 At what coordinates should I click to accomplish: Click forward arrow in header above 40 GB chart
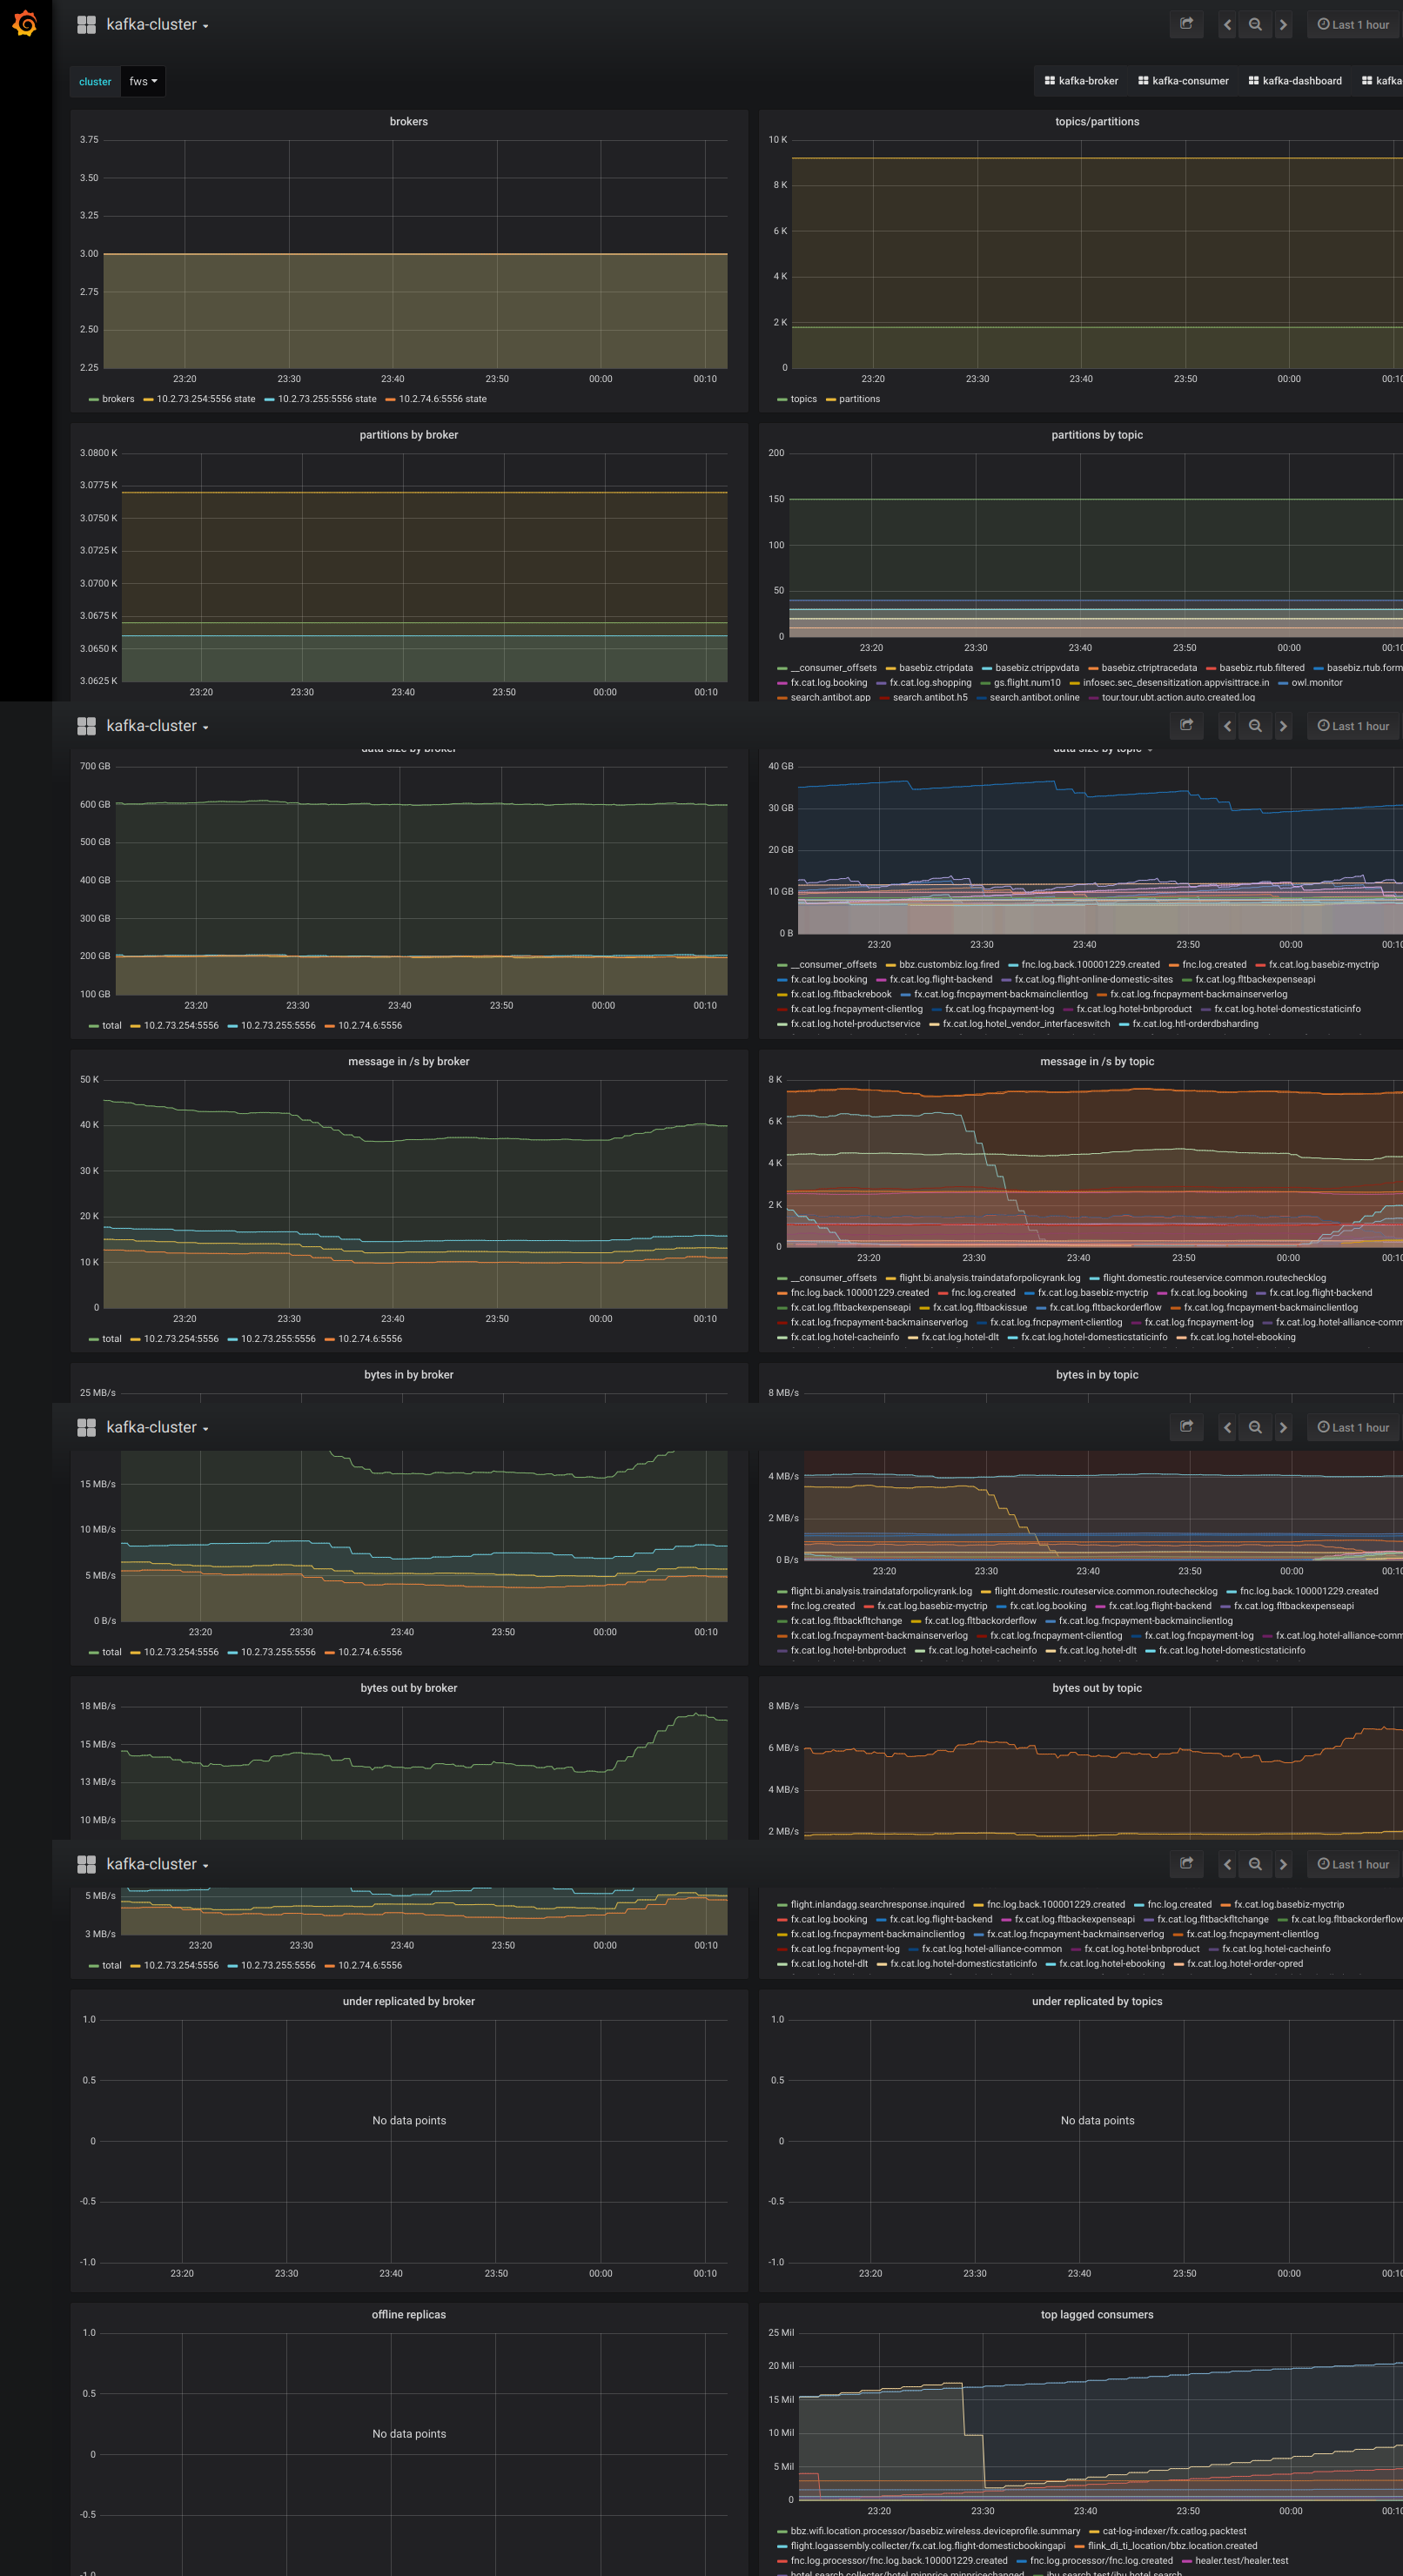pos(1283,727)
